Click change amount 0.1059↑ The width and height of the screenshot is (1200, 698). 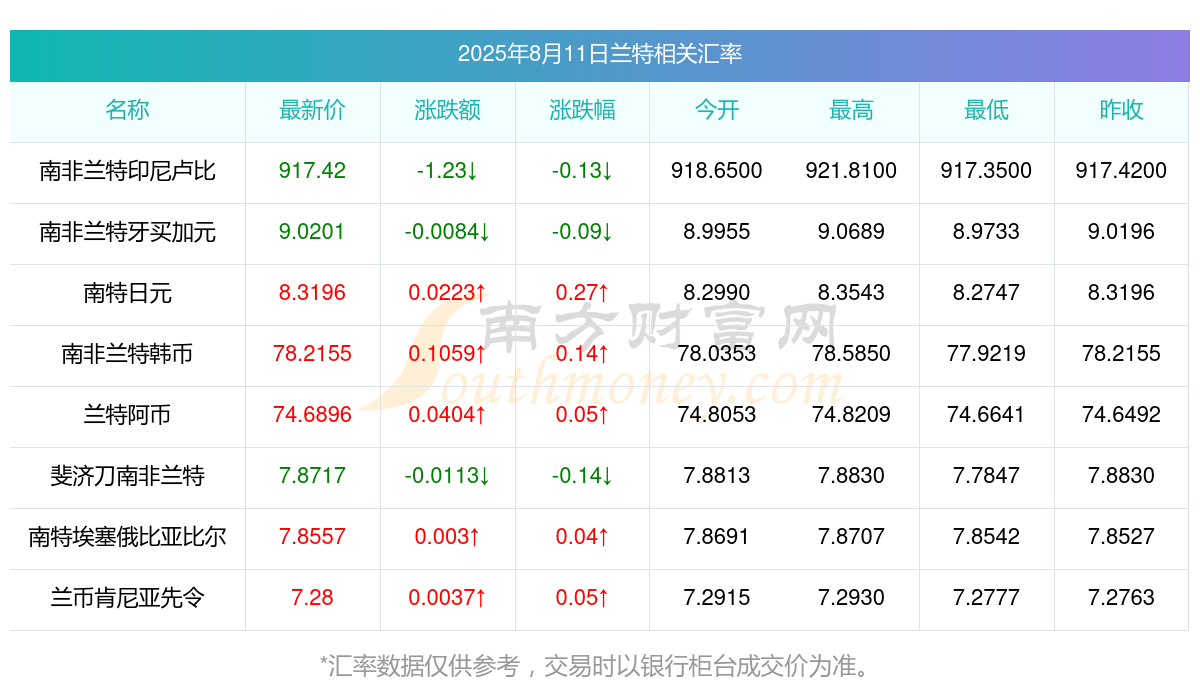(x=447, y=354)
